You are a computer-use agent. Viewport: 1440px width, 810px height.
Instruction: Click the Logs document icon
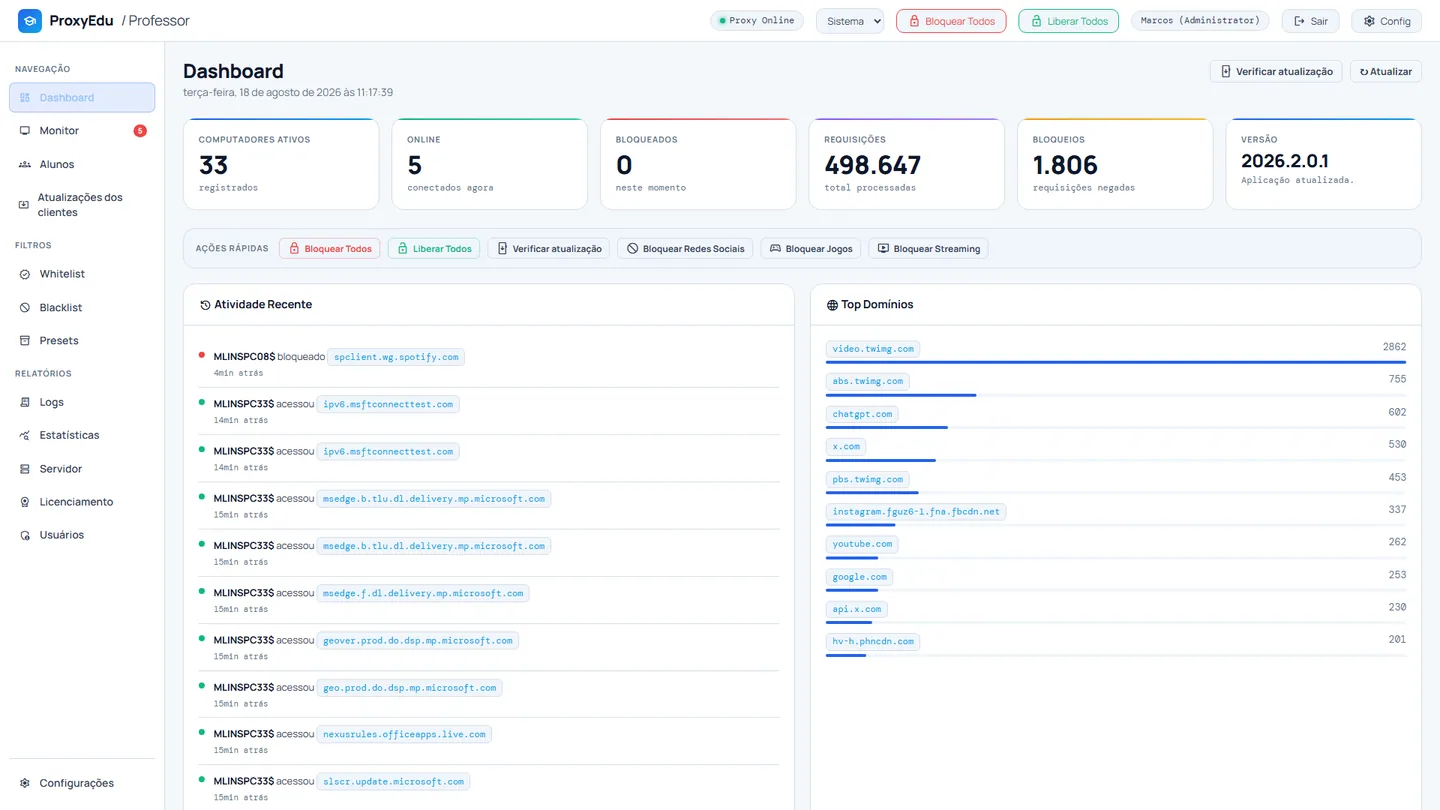[x=25, y=402]
